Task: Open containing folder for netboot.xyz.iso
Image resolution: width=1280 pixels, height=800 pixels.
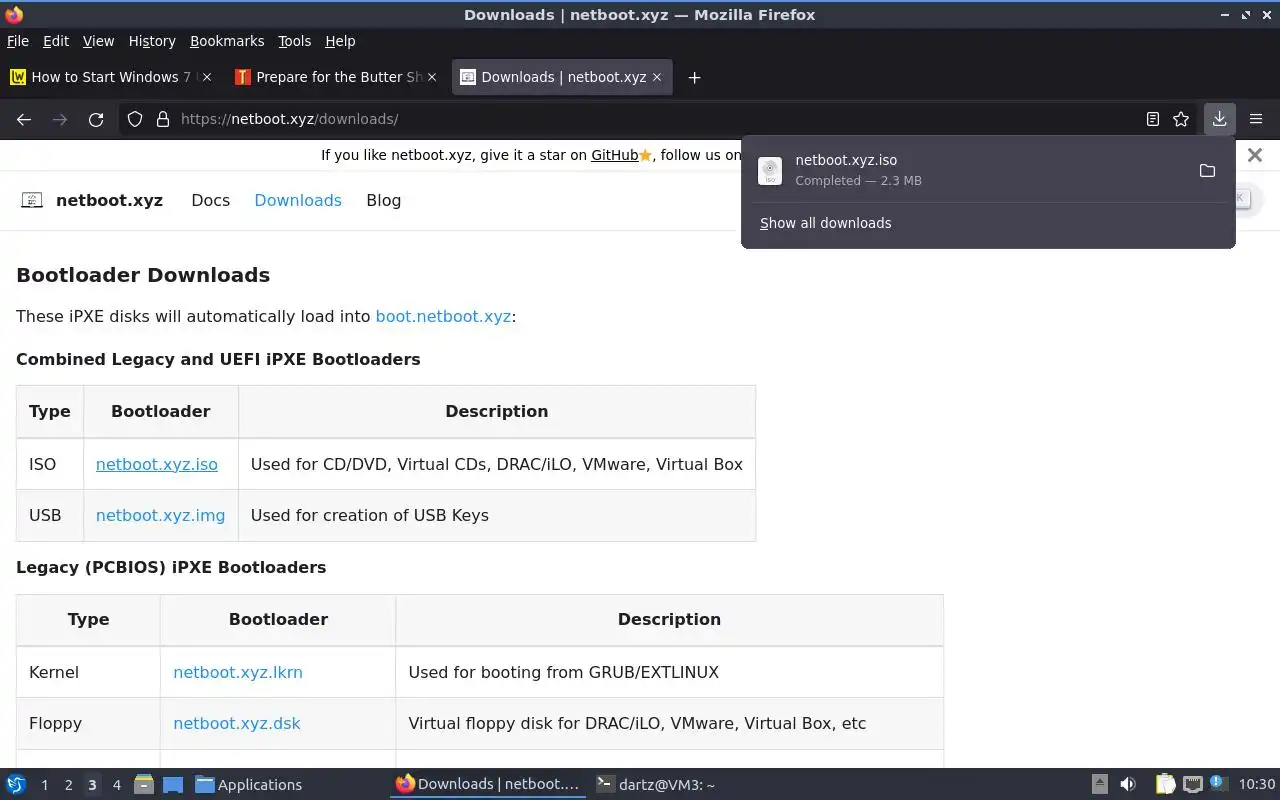Action: [x=1207, y=171]
